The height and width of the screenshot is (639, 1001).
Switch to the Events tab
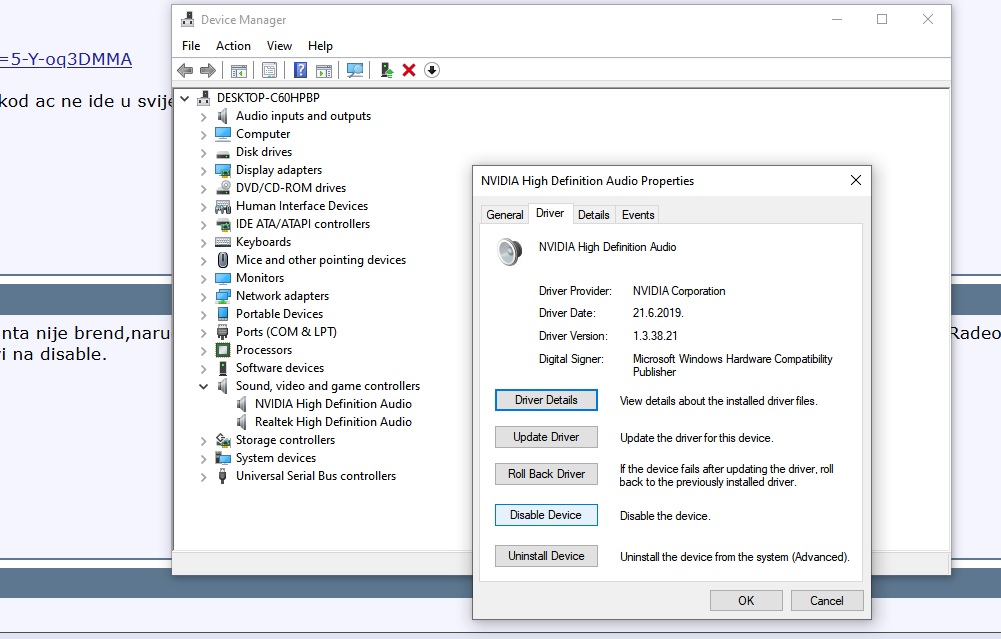(638, 215)
